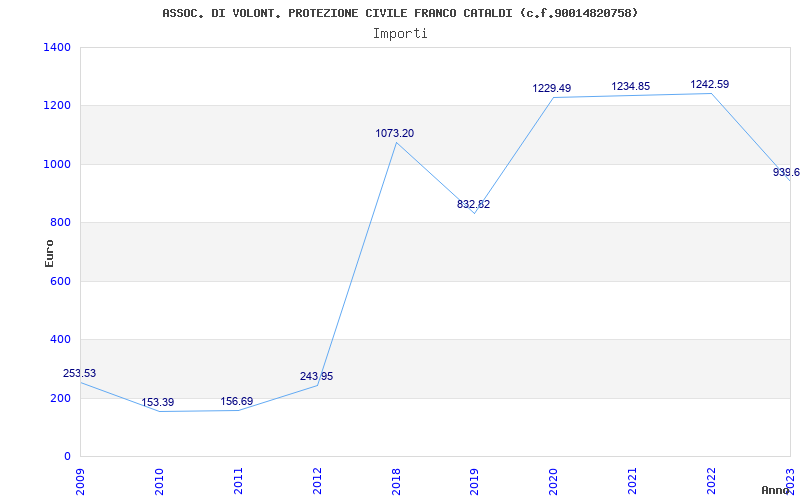Select data label 1229.49

(552, 88)
